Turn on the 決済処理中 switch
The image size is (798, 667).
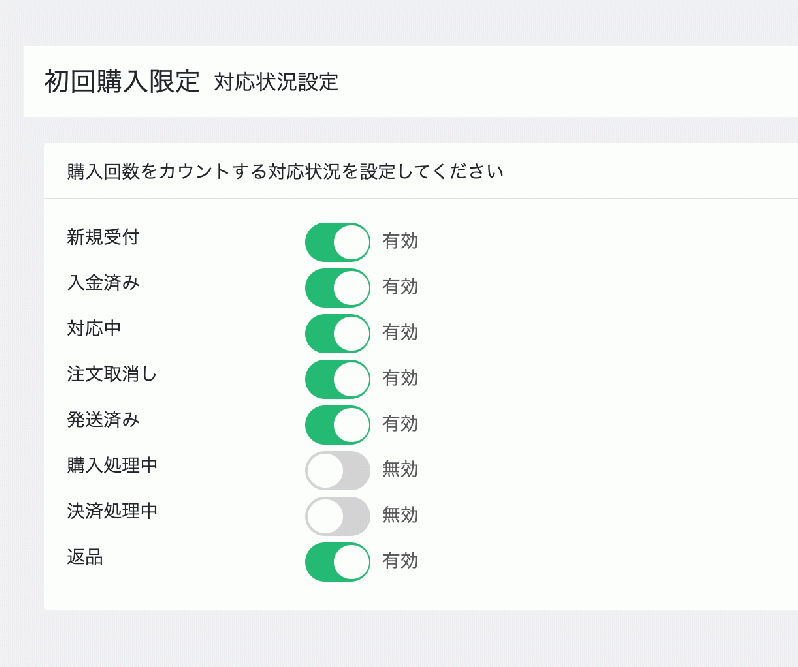pyautogui.click(x=337, y=516)
